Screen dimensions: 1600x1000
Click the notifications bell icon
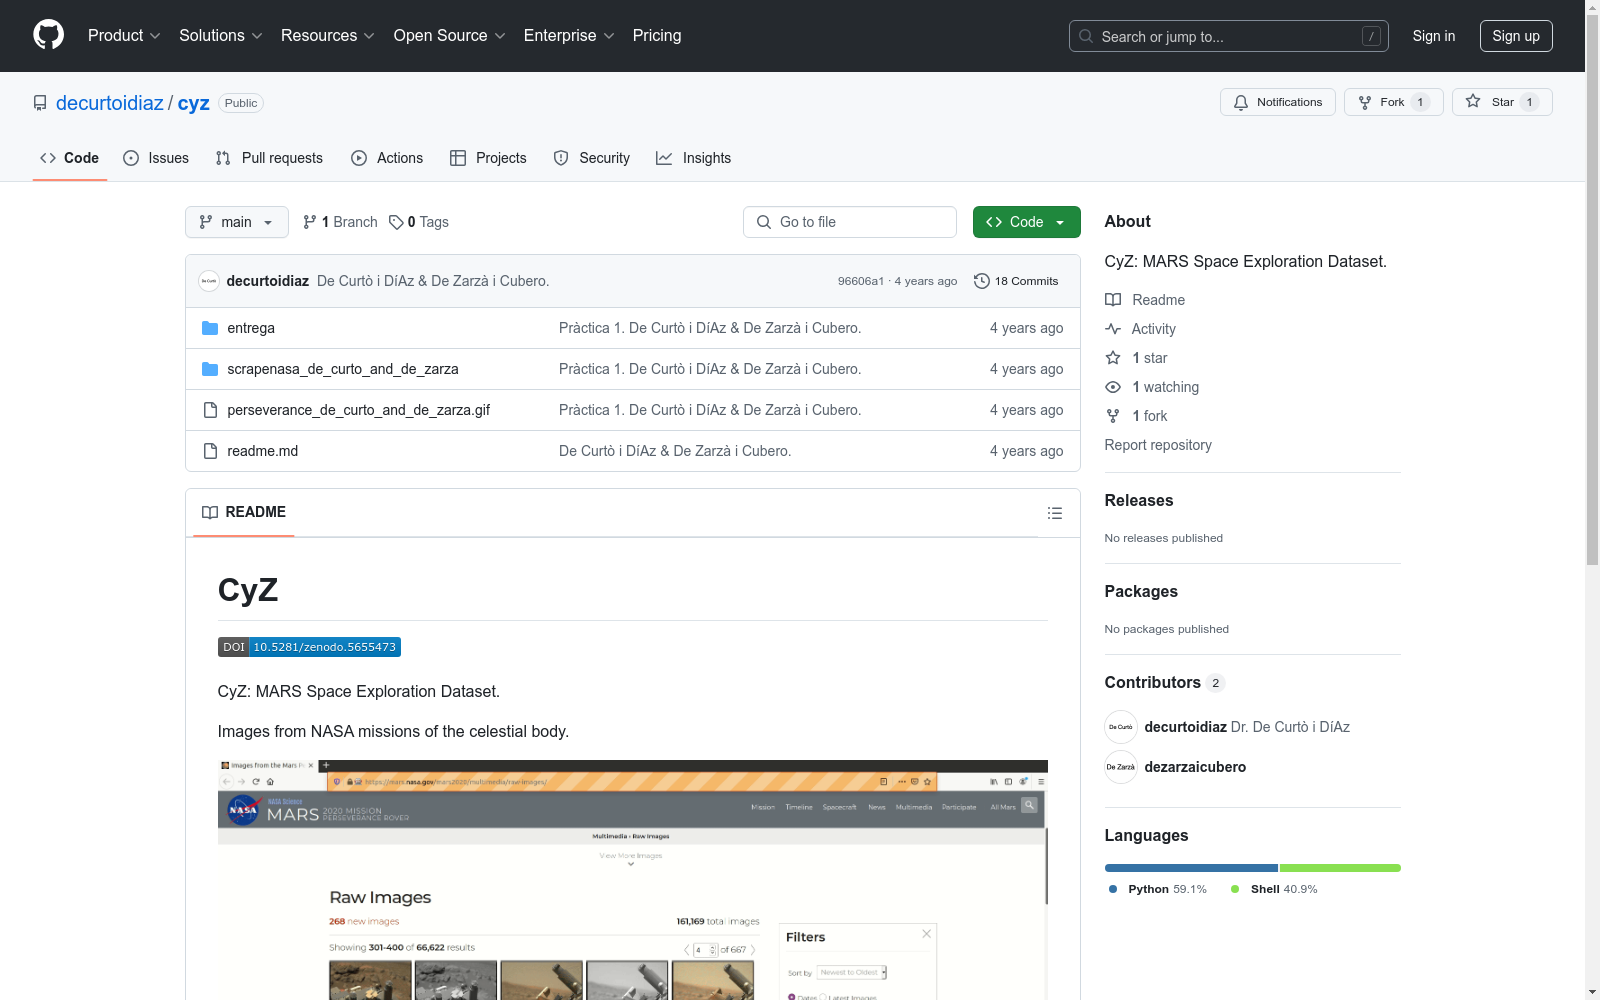[x=1241, y=102]
